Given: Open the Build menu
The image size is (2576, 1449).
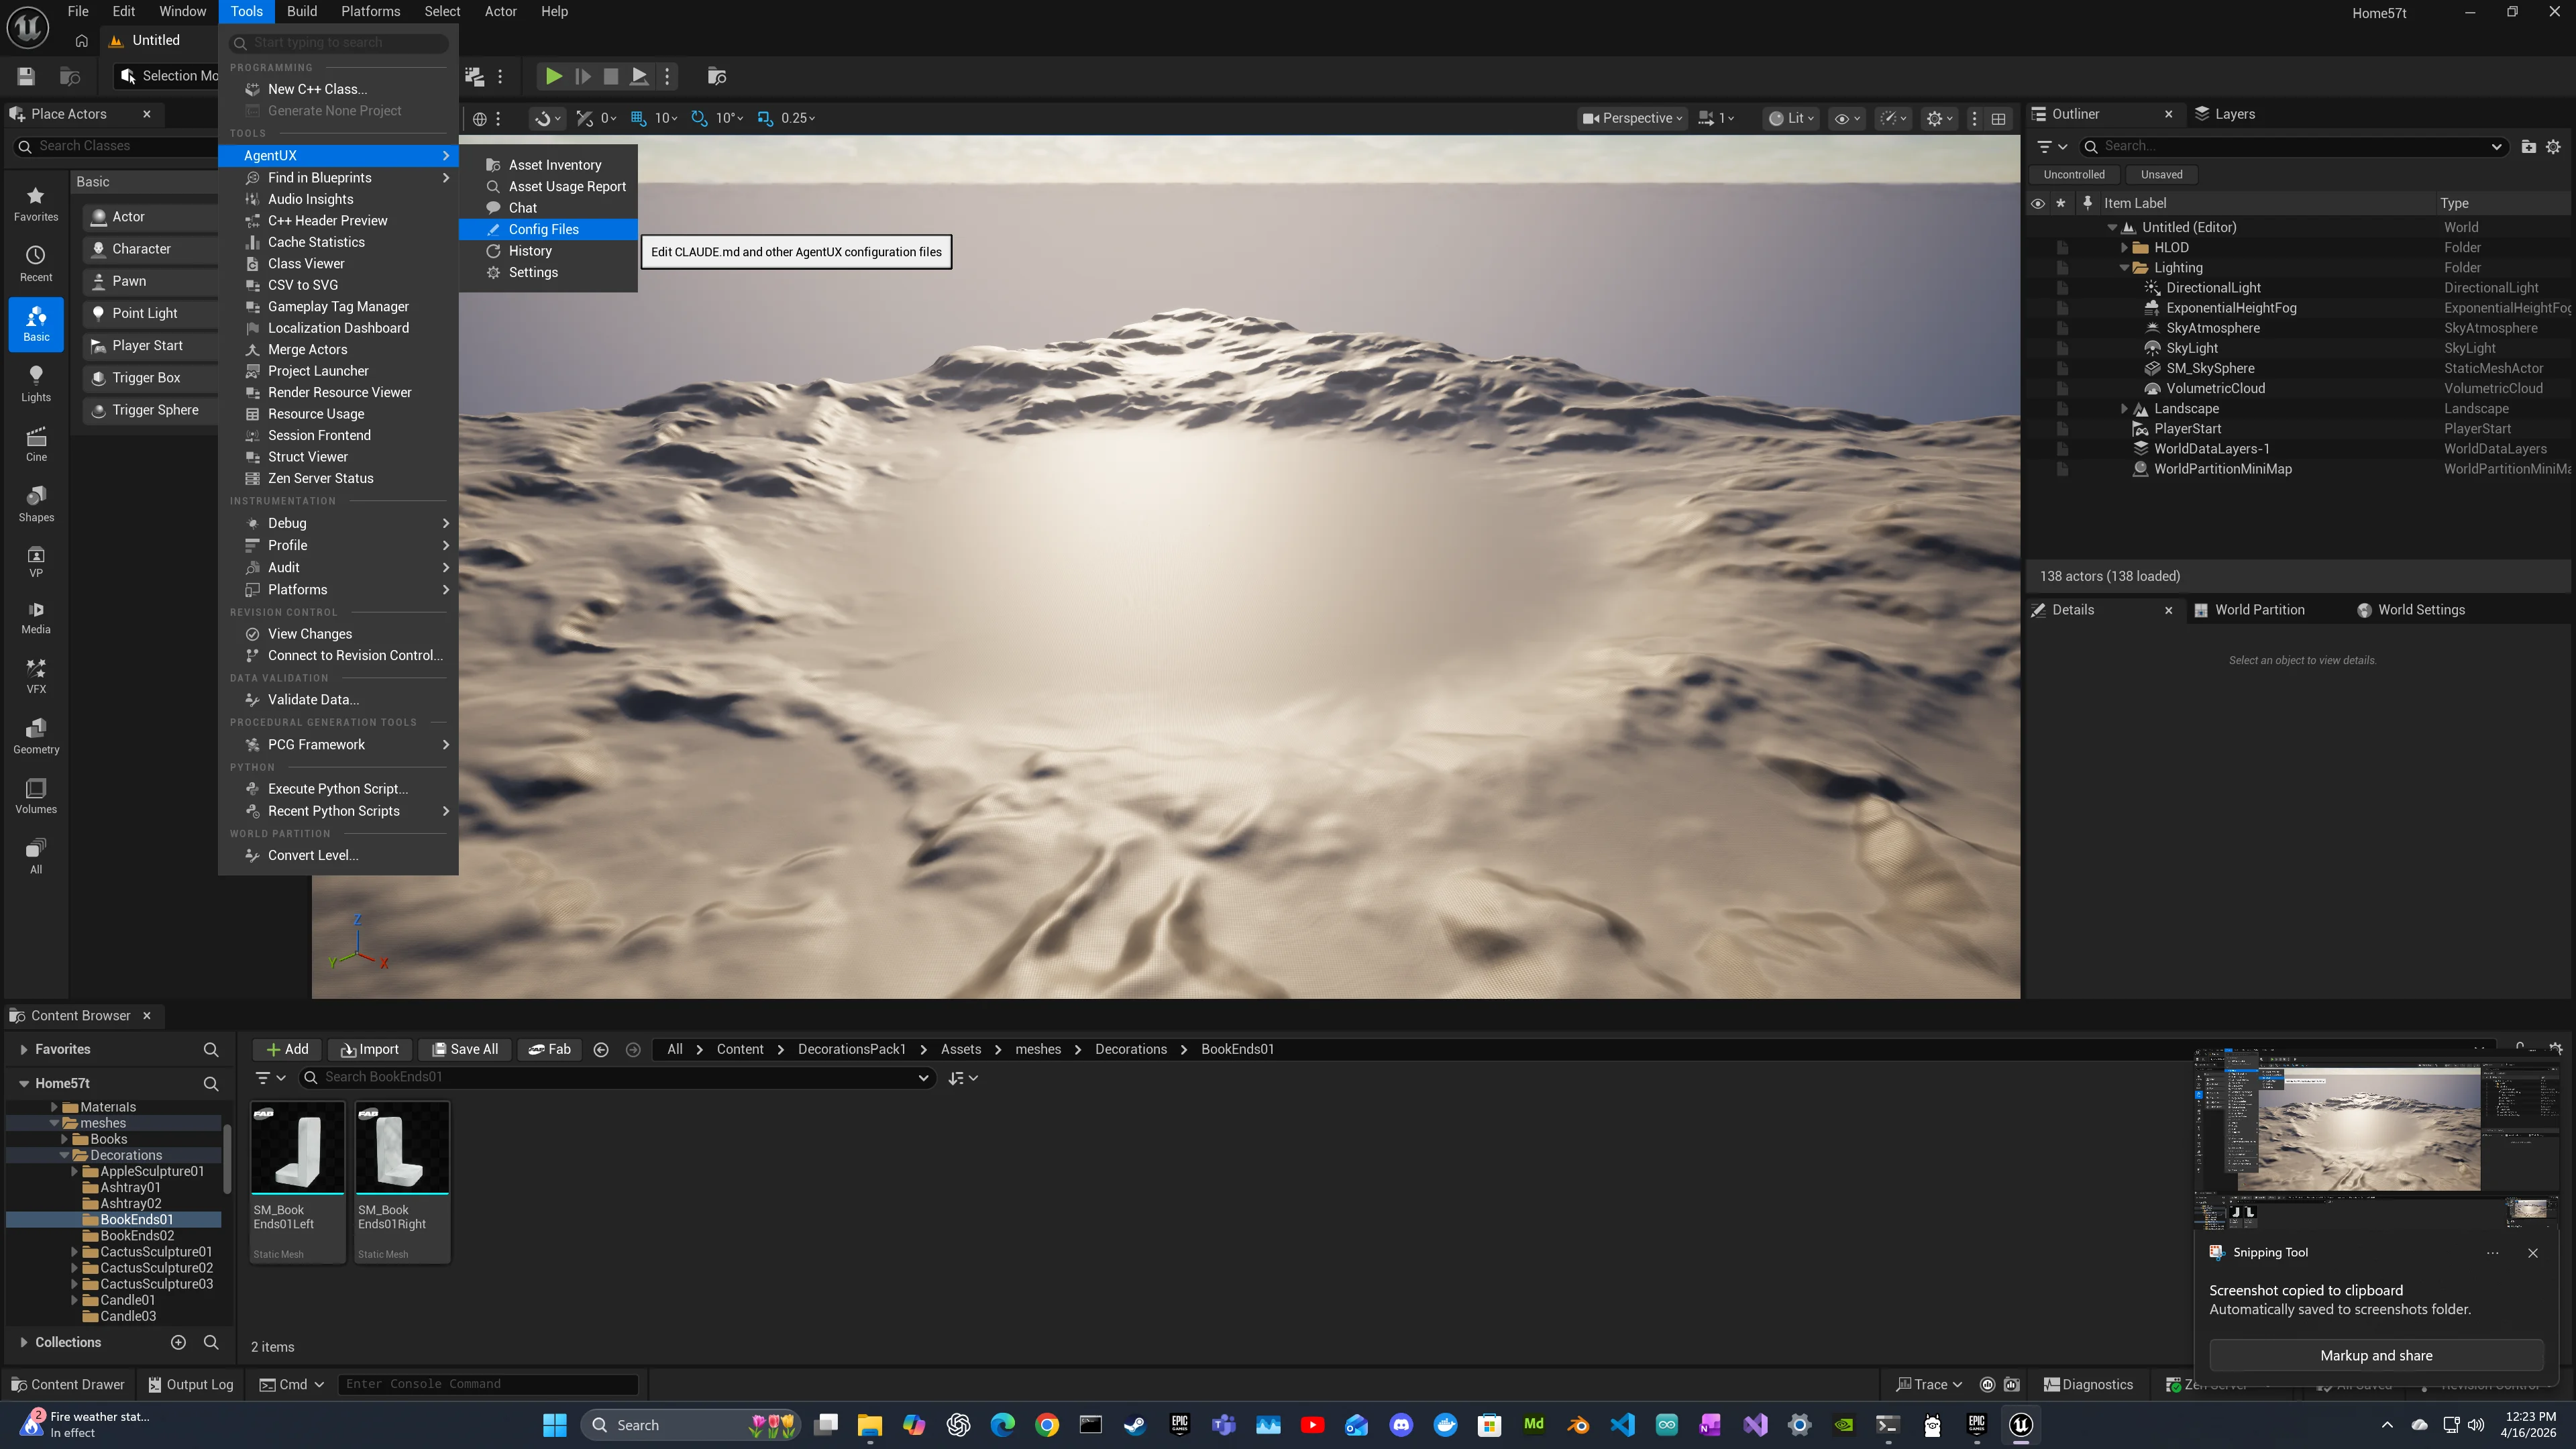Looking at the screenshot, I should tap(301, 11).
